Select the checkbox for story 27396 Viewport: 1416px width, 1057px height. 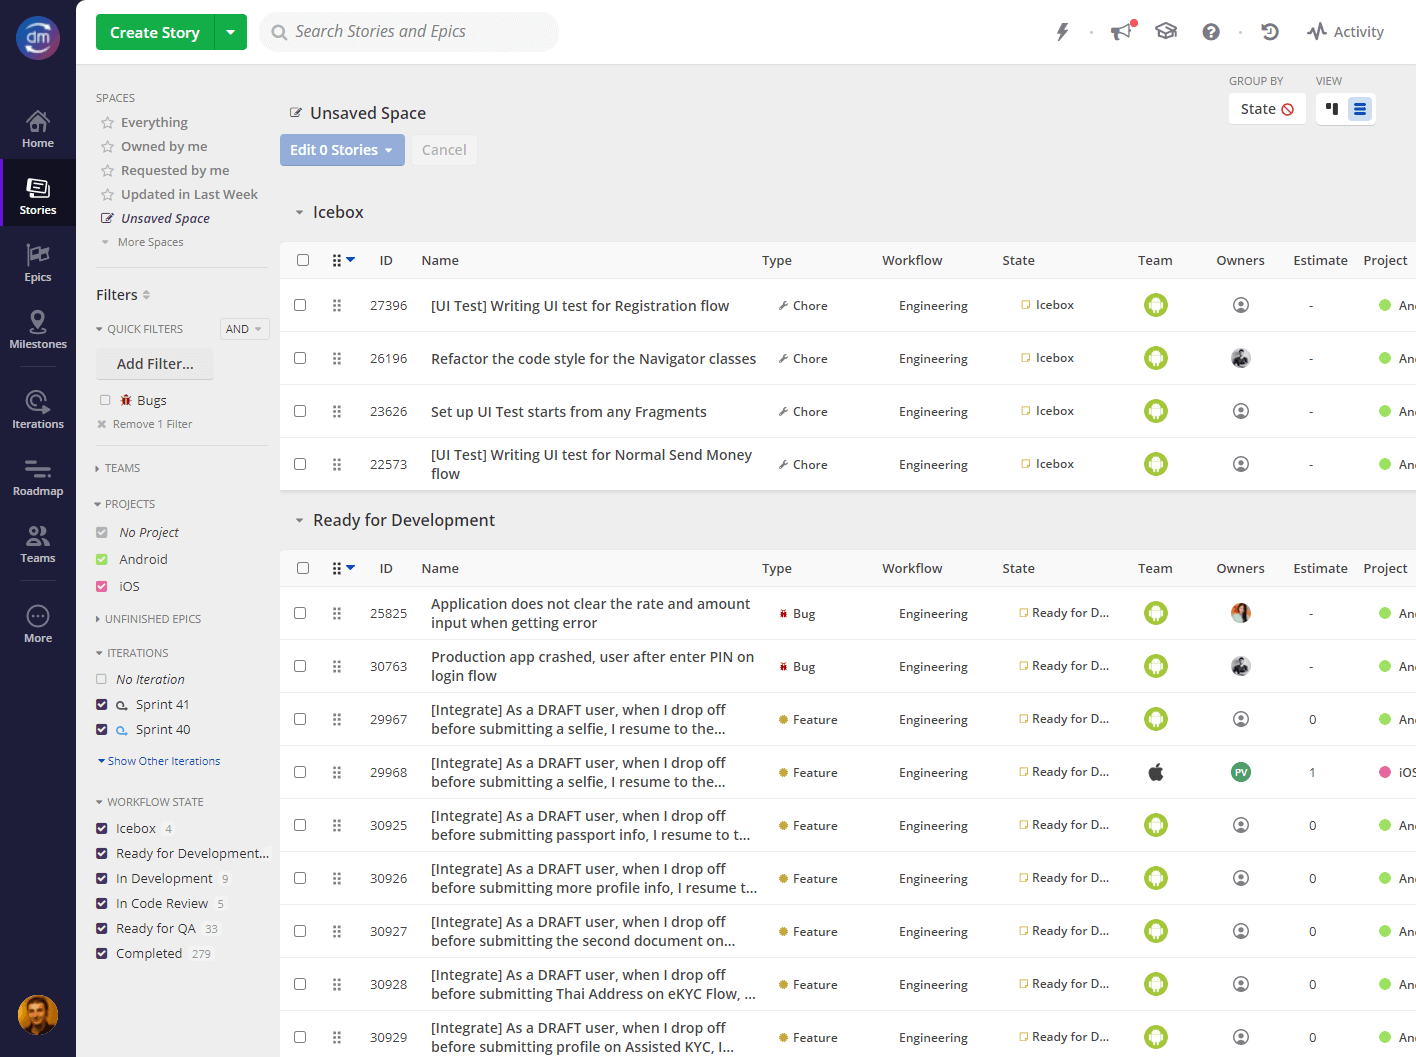[x=300, y=305]
